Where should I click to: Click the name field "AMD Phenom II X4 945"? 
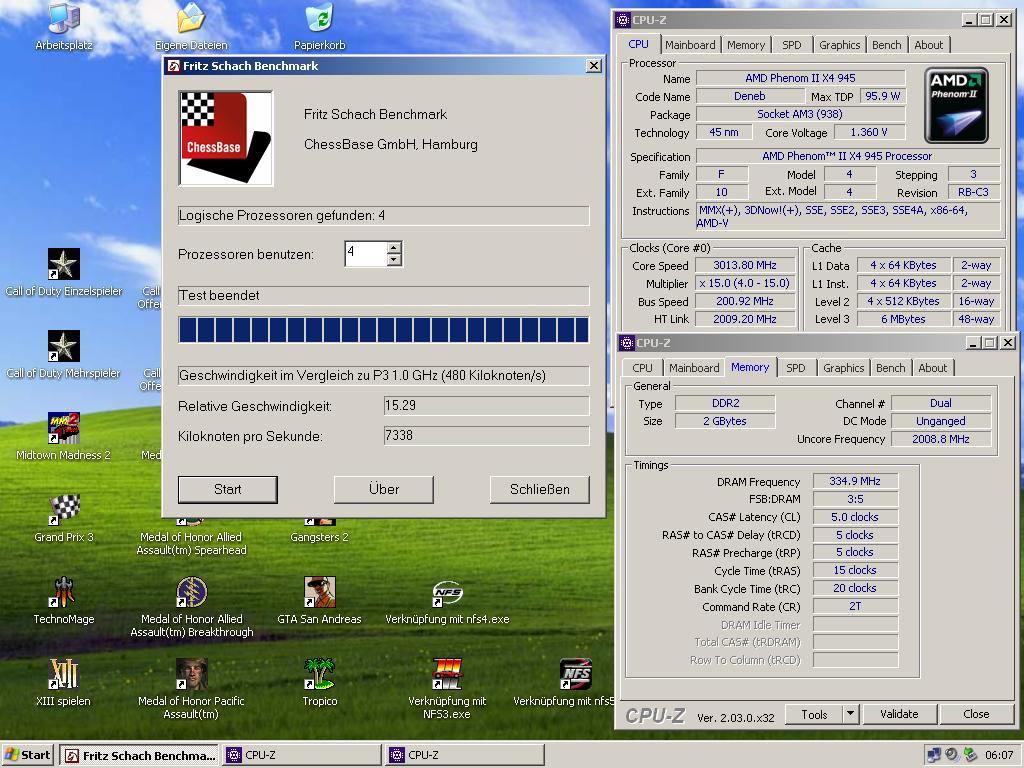[800, 78]
